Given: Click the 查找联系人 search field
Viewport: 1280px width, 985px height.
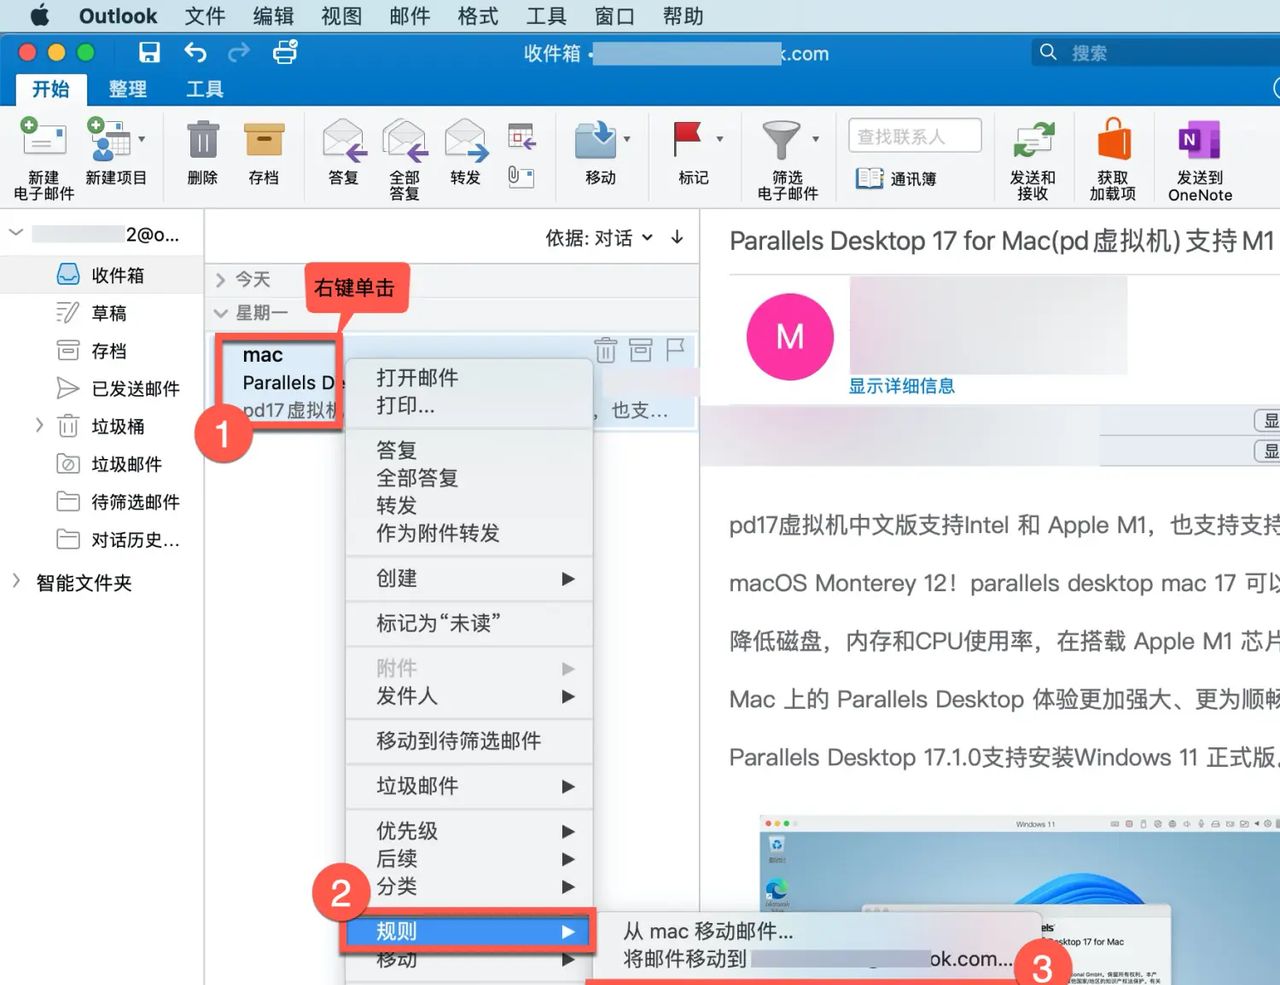Looking at the screenshot, I should tap(915, 136).
